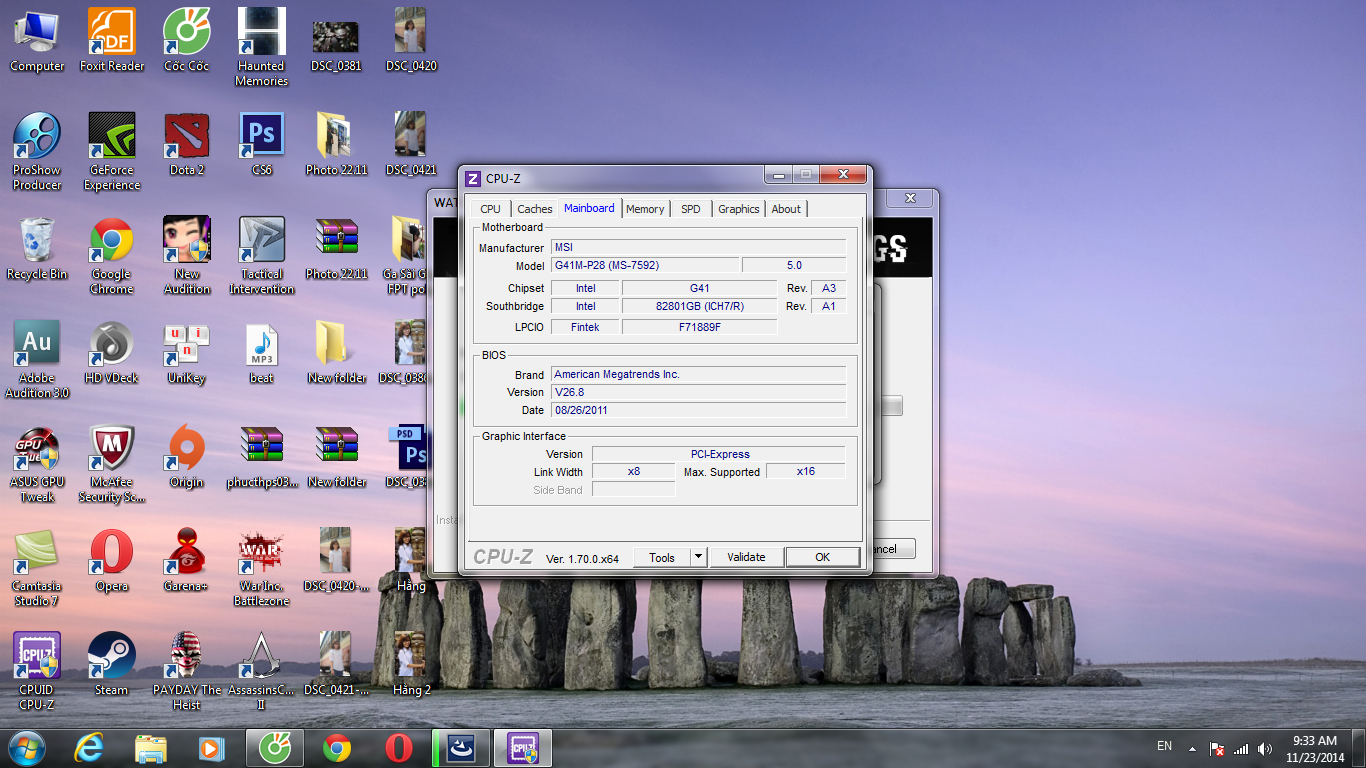Image resolution: width=1366 pixels, height=768 pixels.
Task: Click the Validate button
Action: (746, 557)
